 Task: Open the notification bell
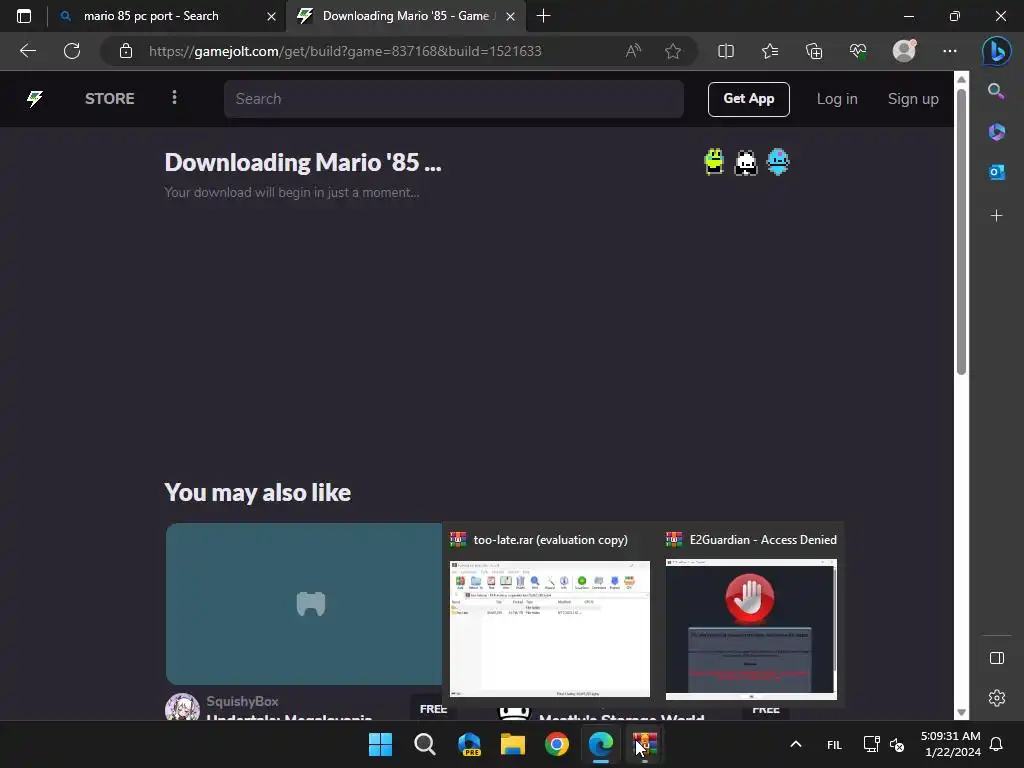pyautogui.click(x=996, y=744)
